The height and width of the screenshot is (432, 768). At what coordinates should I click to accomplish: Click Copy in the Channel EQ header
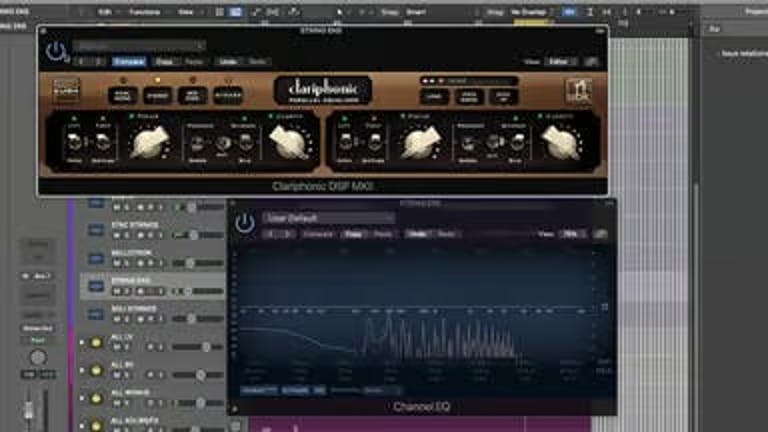point(353,234)
